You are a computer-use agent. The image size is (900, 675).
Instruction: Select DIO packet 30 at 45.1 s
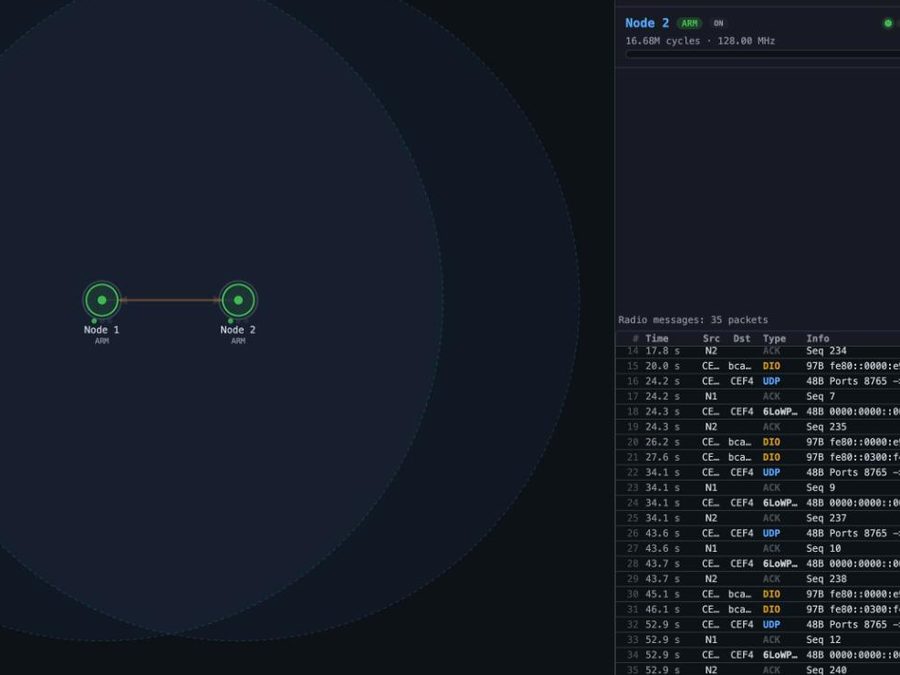[x=758, y=594]
